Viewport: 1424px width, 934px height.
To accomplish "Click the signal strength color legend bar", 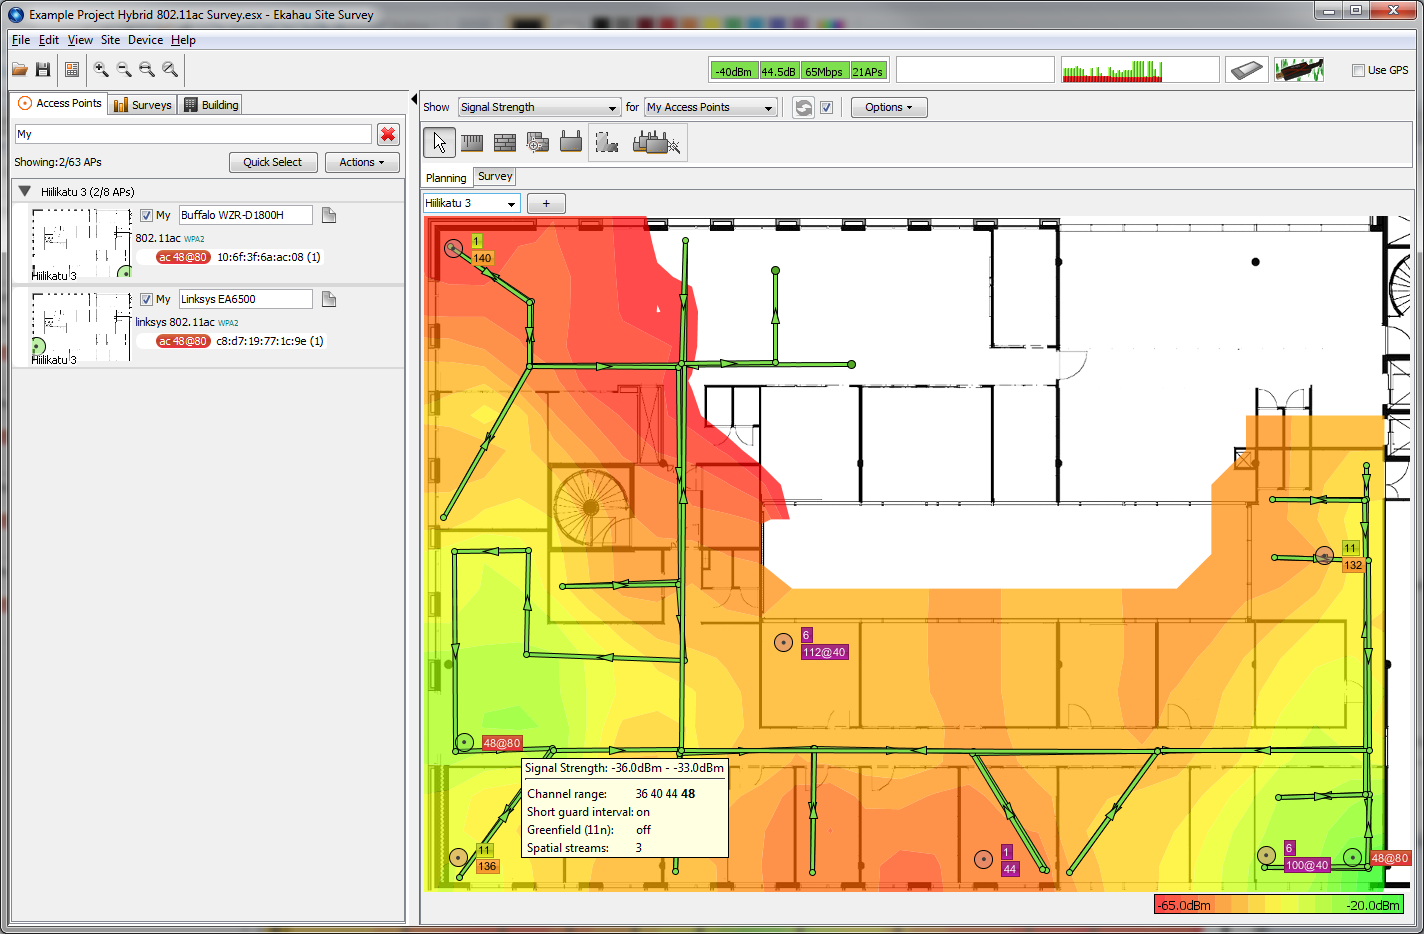I will [1278, 905].
